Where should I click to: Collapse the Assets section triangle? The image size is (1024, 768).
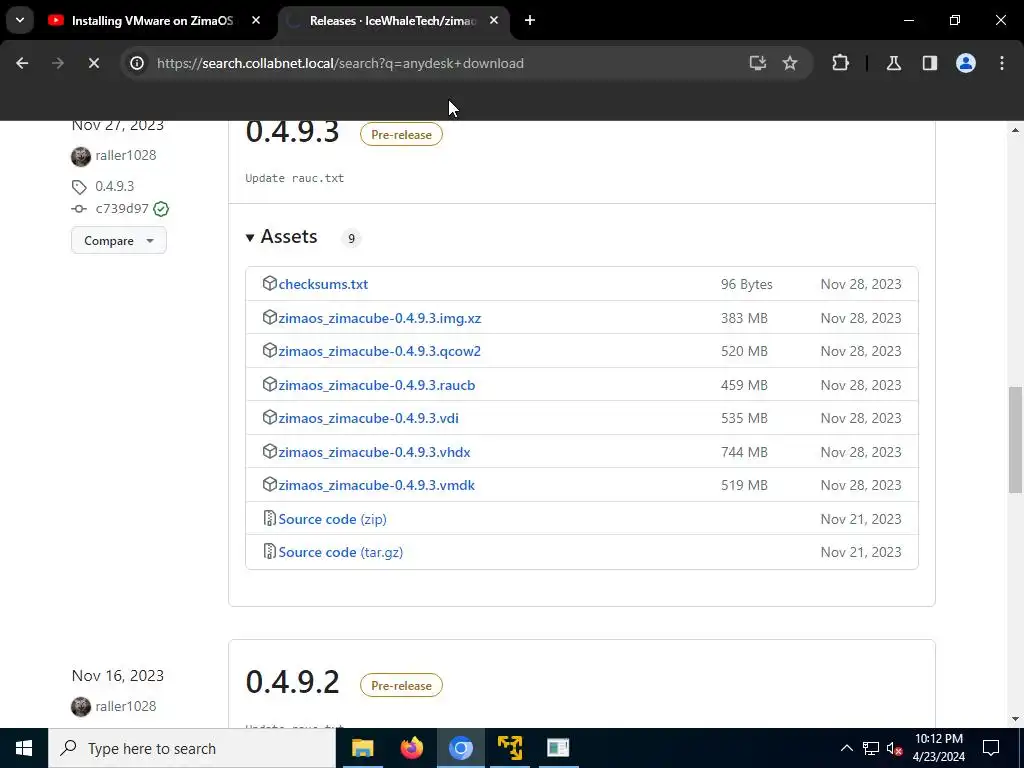click(249, 238)
